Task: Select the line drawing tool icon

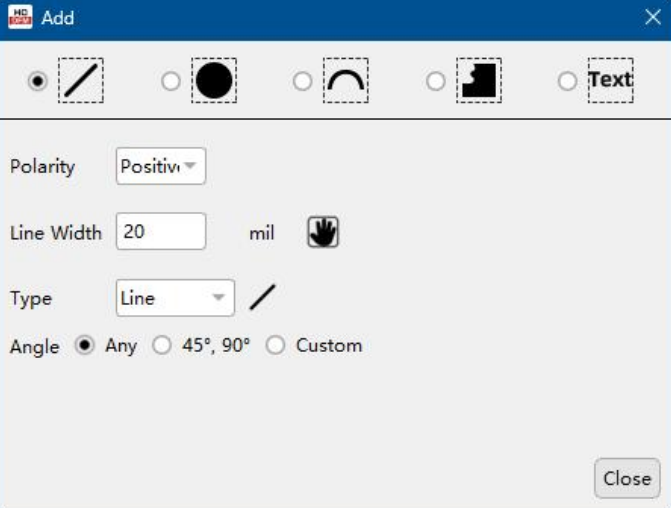Action: pos(79,81)
